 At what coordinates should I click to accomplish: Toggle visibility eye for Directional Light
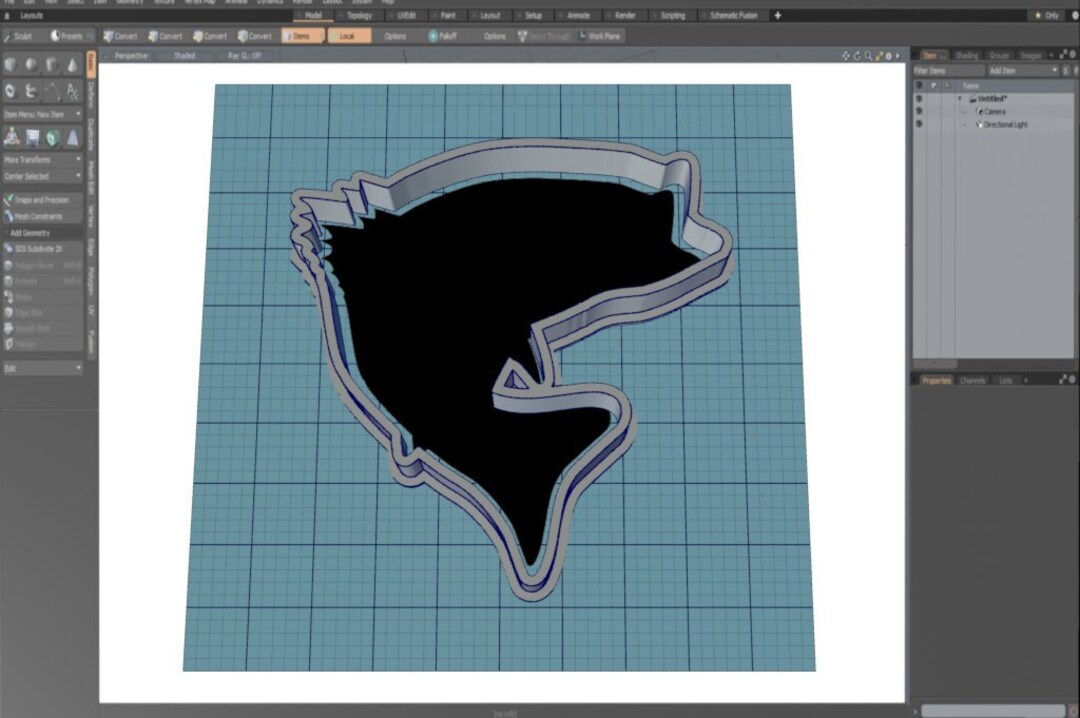[919, 124]
